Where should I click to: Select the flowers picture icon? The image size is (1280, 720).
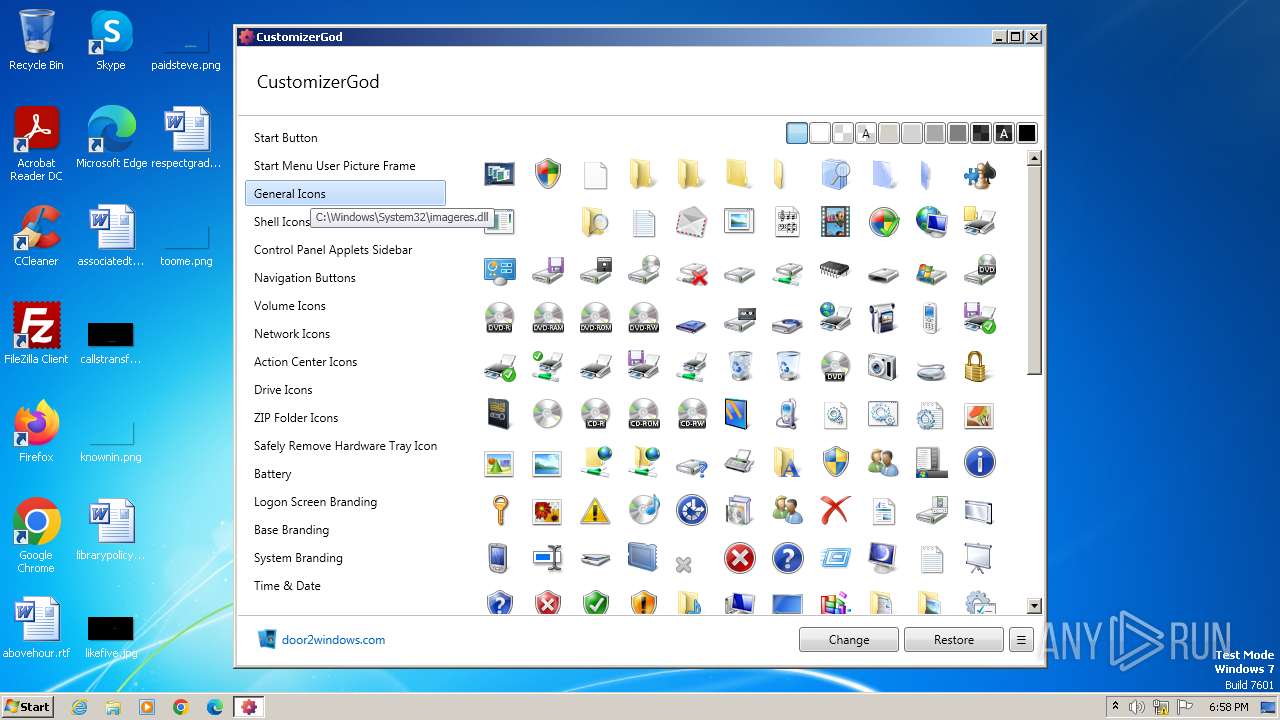pos(547,510)
